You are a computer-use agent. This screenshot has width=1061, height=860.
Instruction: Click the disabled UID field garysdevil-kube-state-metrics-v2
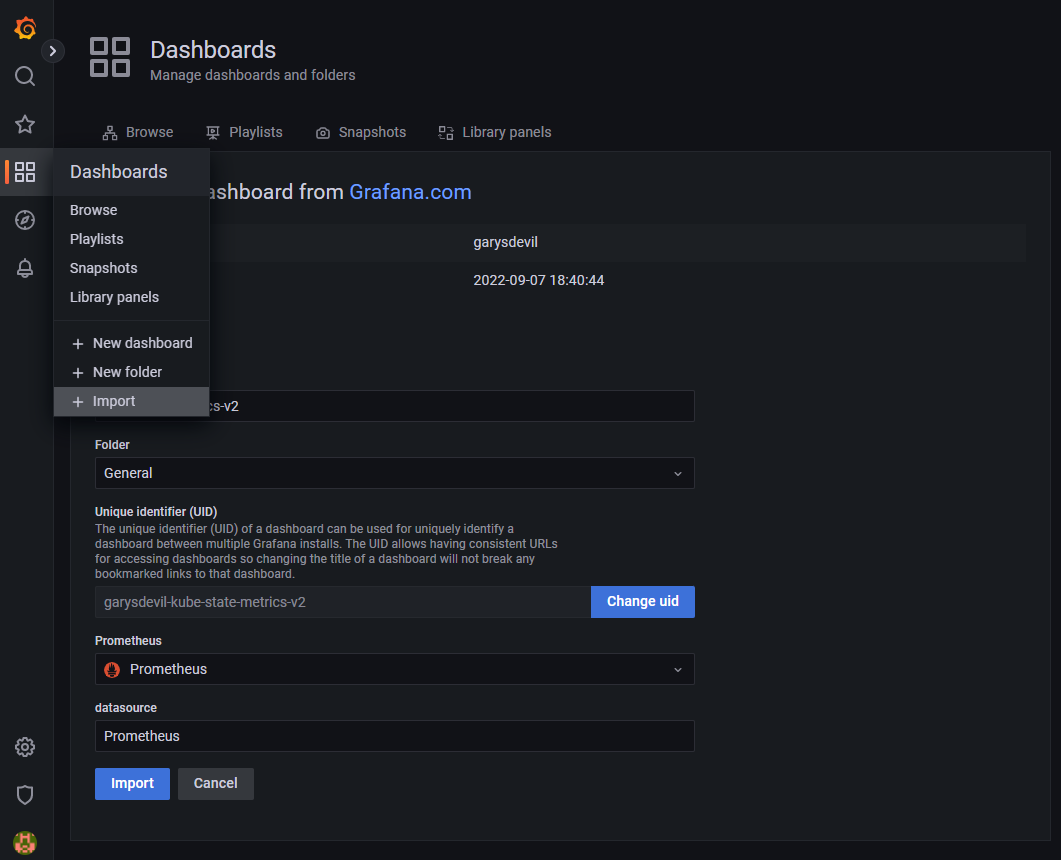[x=343, y=602]
